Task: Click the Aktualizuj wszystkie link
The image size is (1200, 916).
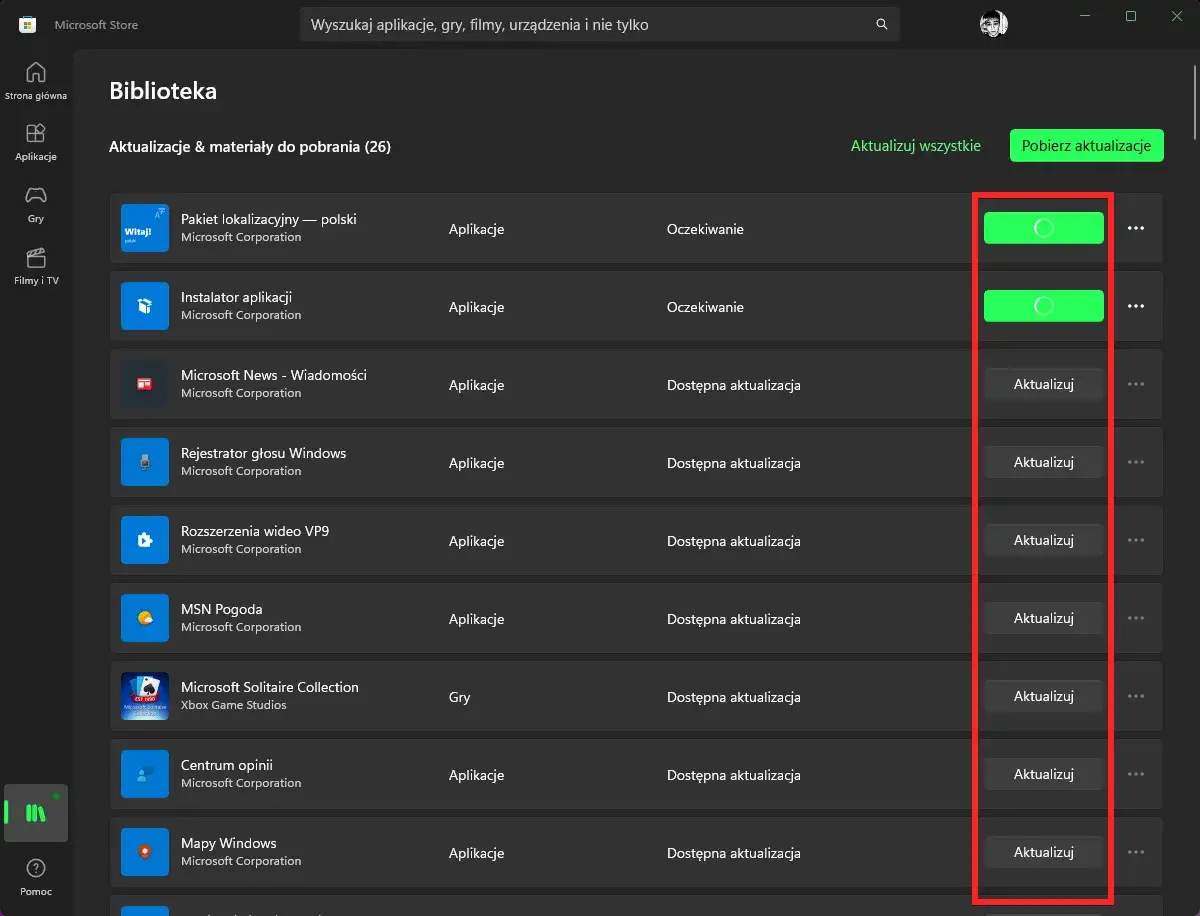Action: (x=915, y=146)
